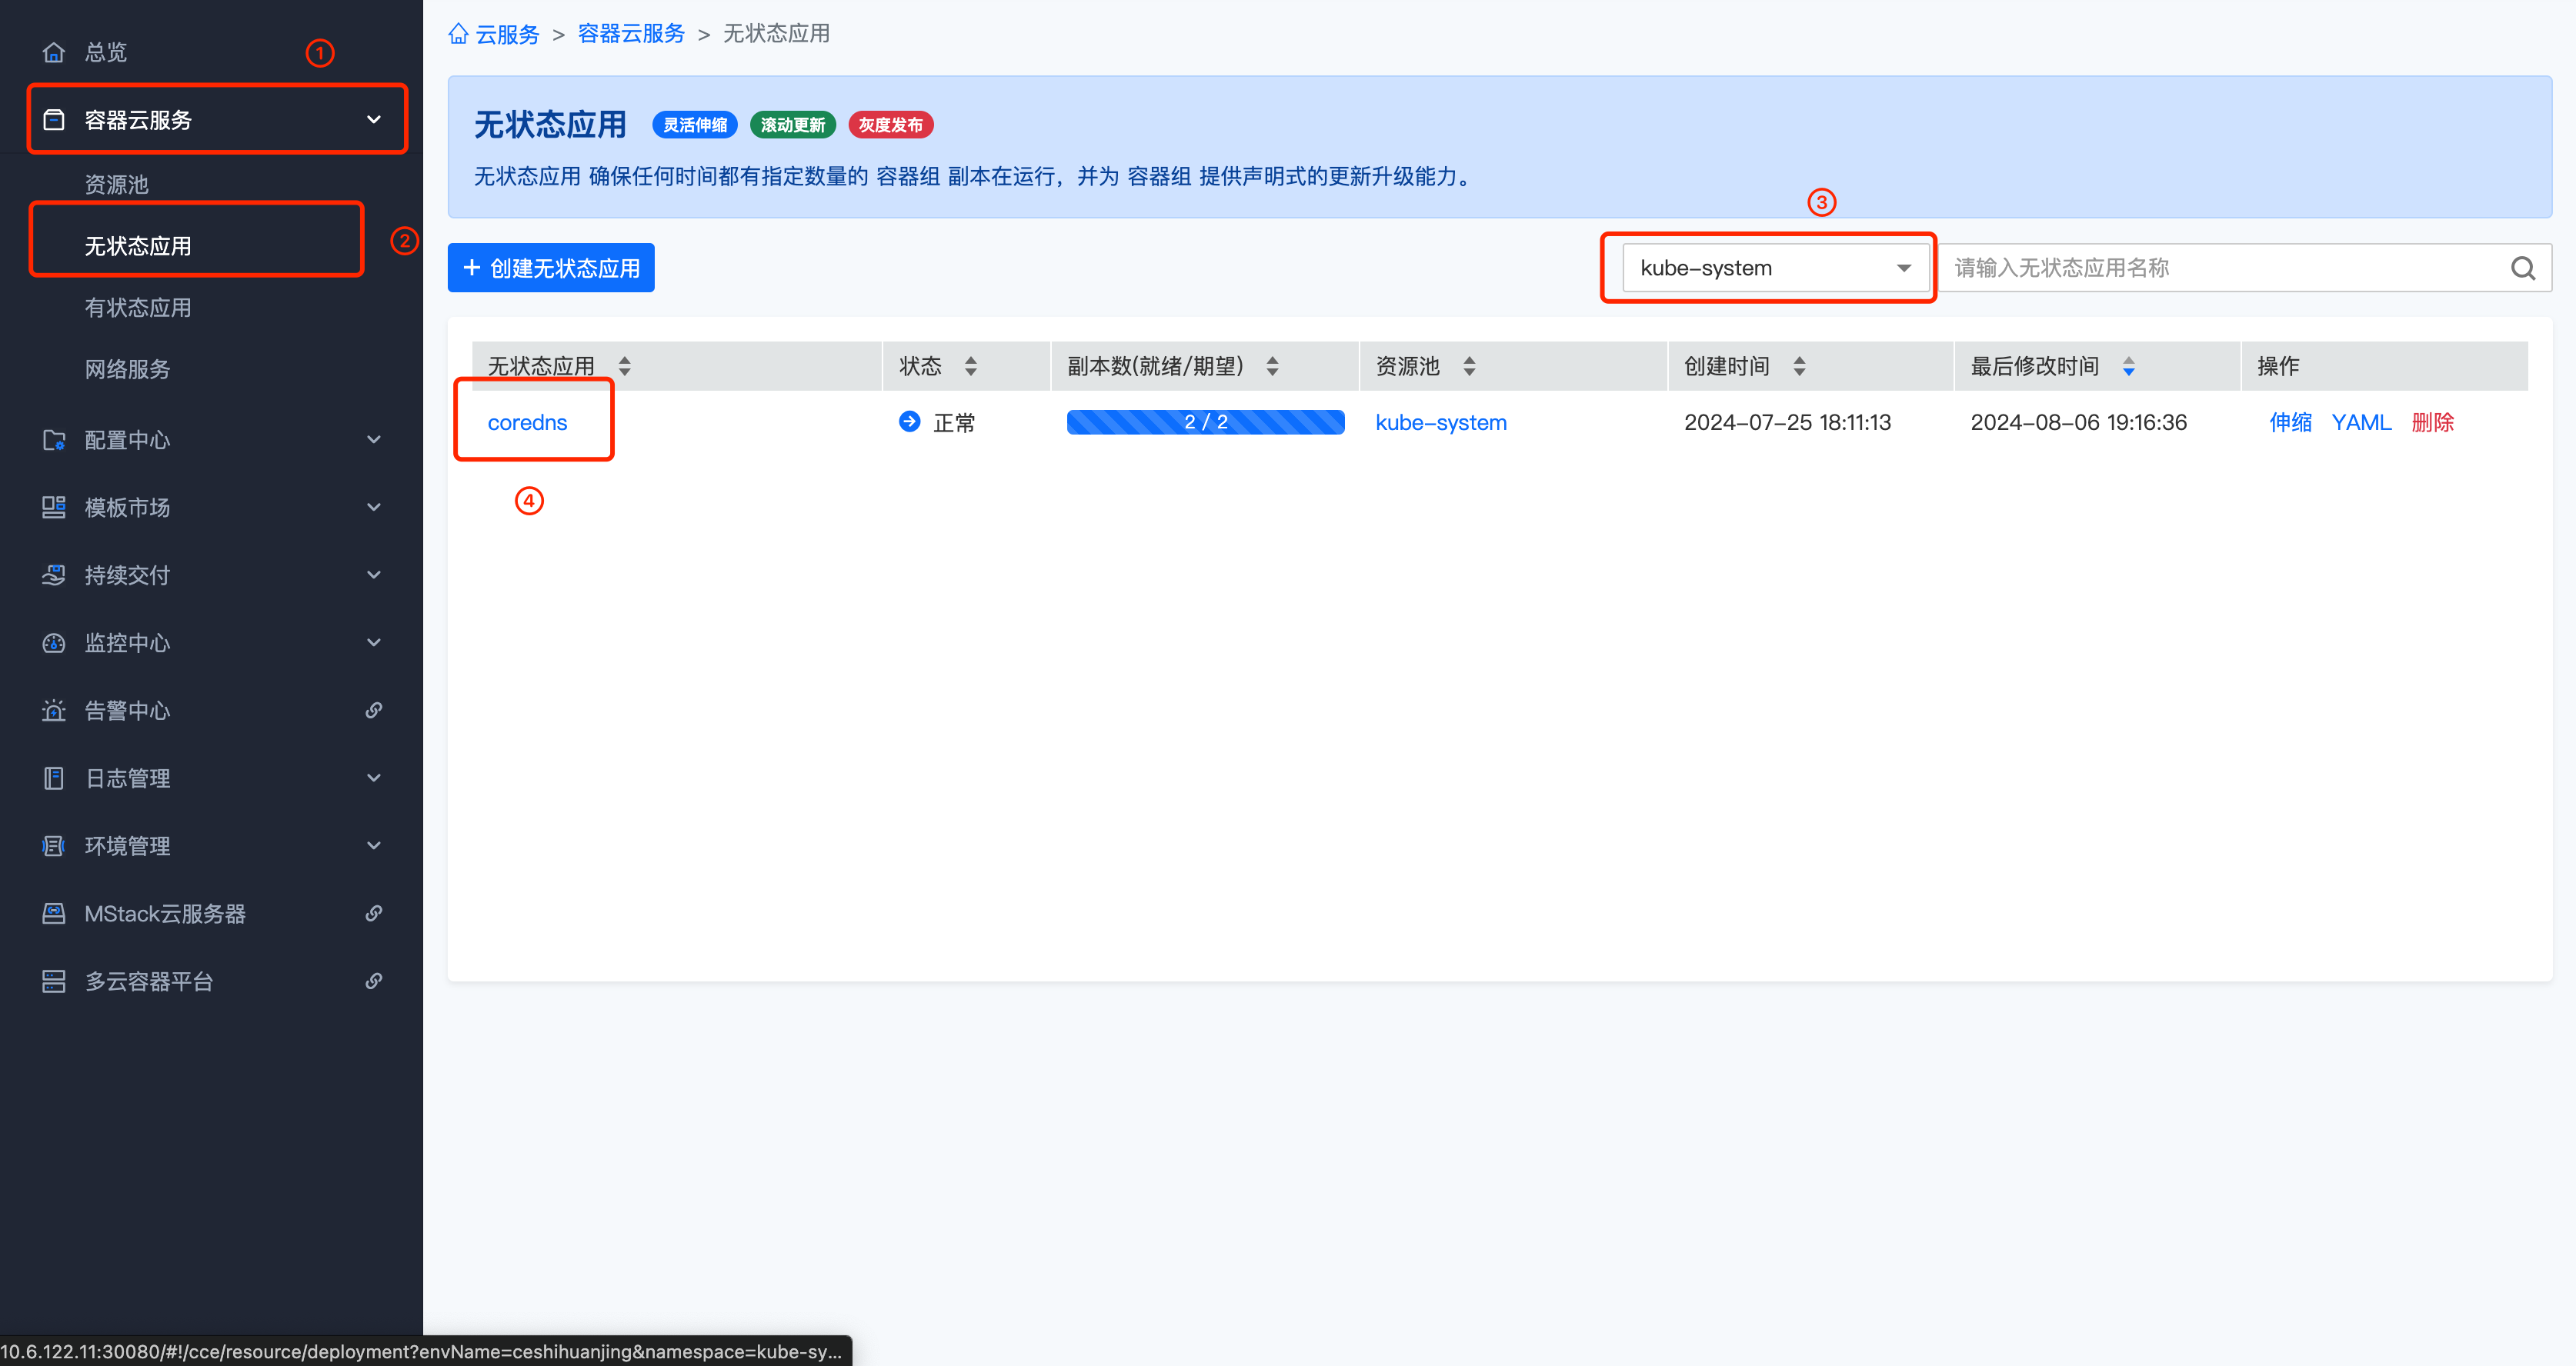Expand the 环境管理 menu chevron
This screenshot has height=1366, width=2576.
[x=374, y=846]
